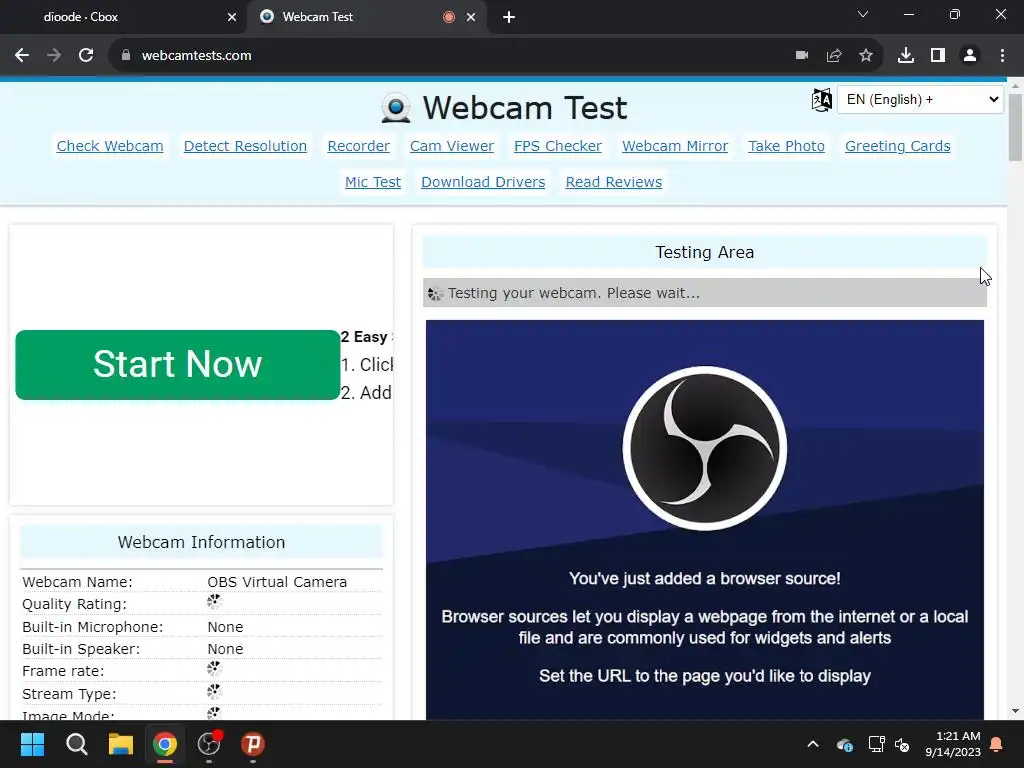Open the red P app in taskbar
Screen dimensions: 1024x768
point(253,744)
